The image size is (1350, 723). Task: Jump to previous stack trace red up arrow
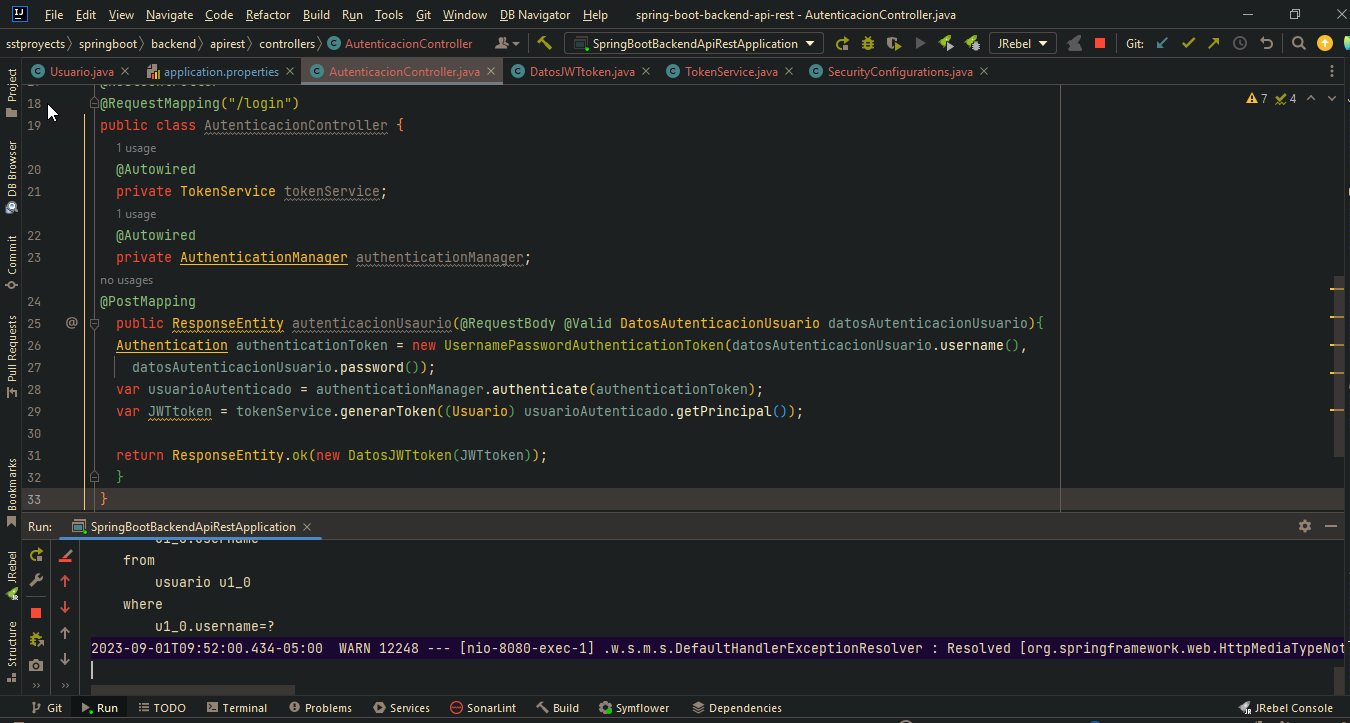click(x=65, y=581)
